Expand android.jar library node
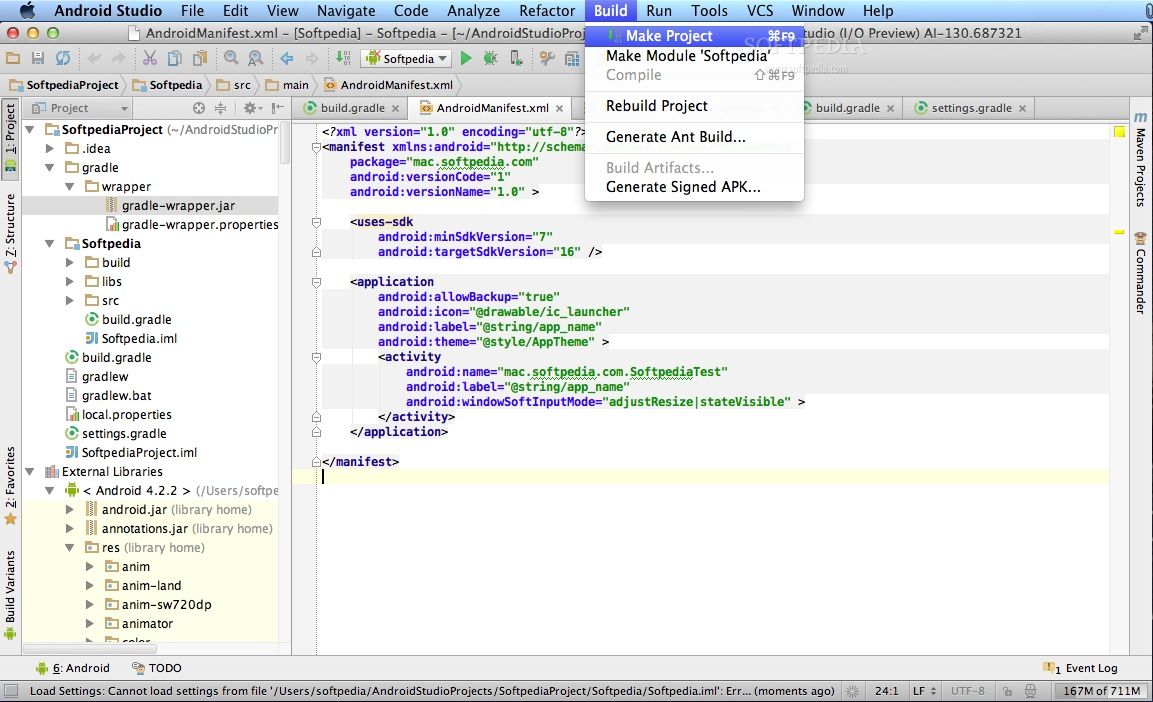This screenshot has width=1153, height=702. (x=70, y=509)
